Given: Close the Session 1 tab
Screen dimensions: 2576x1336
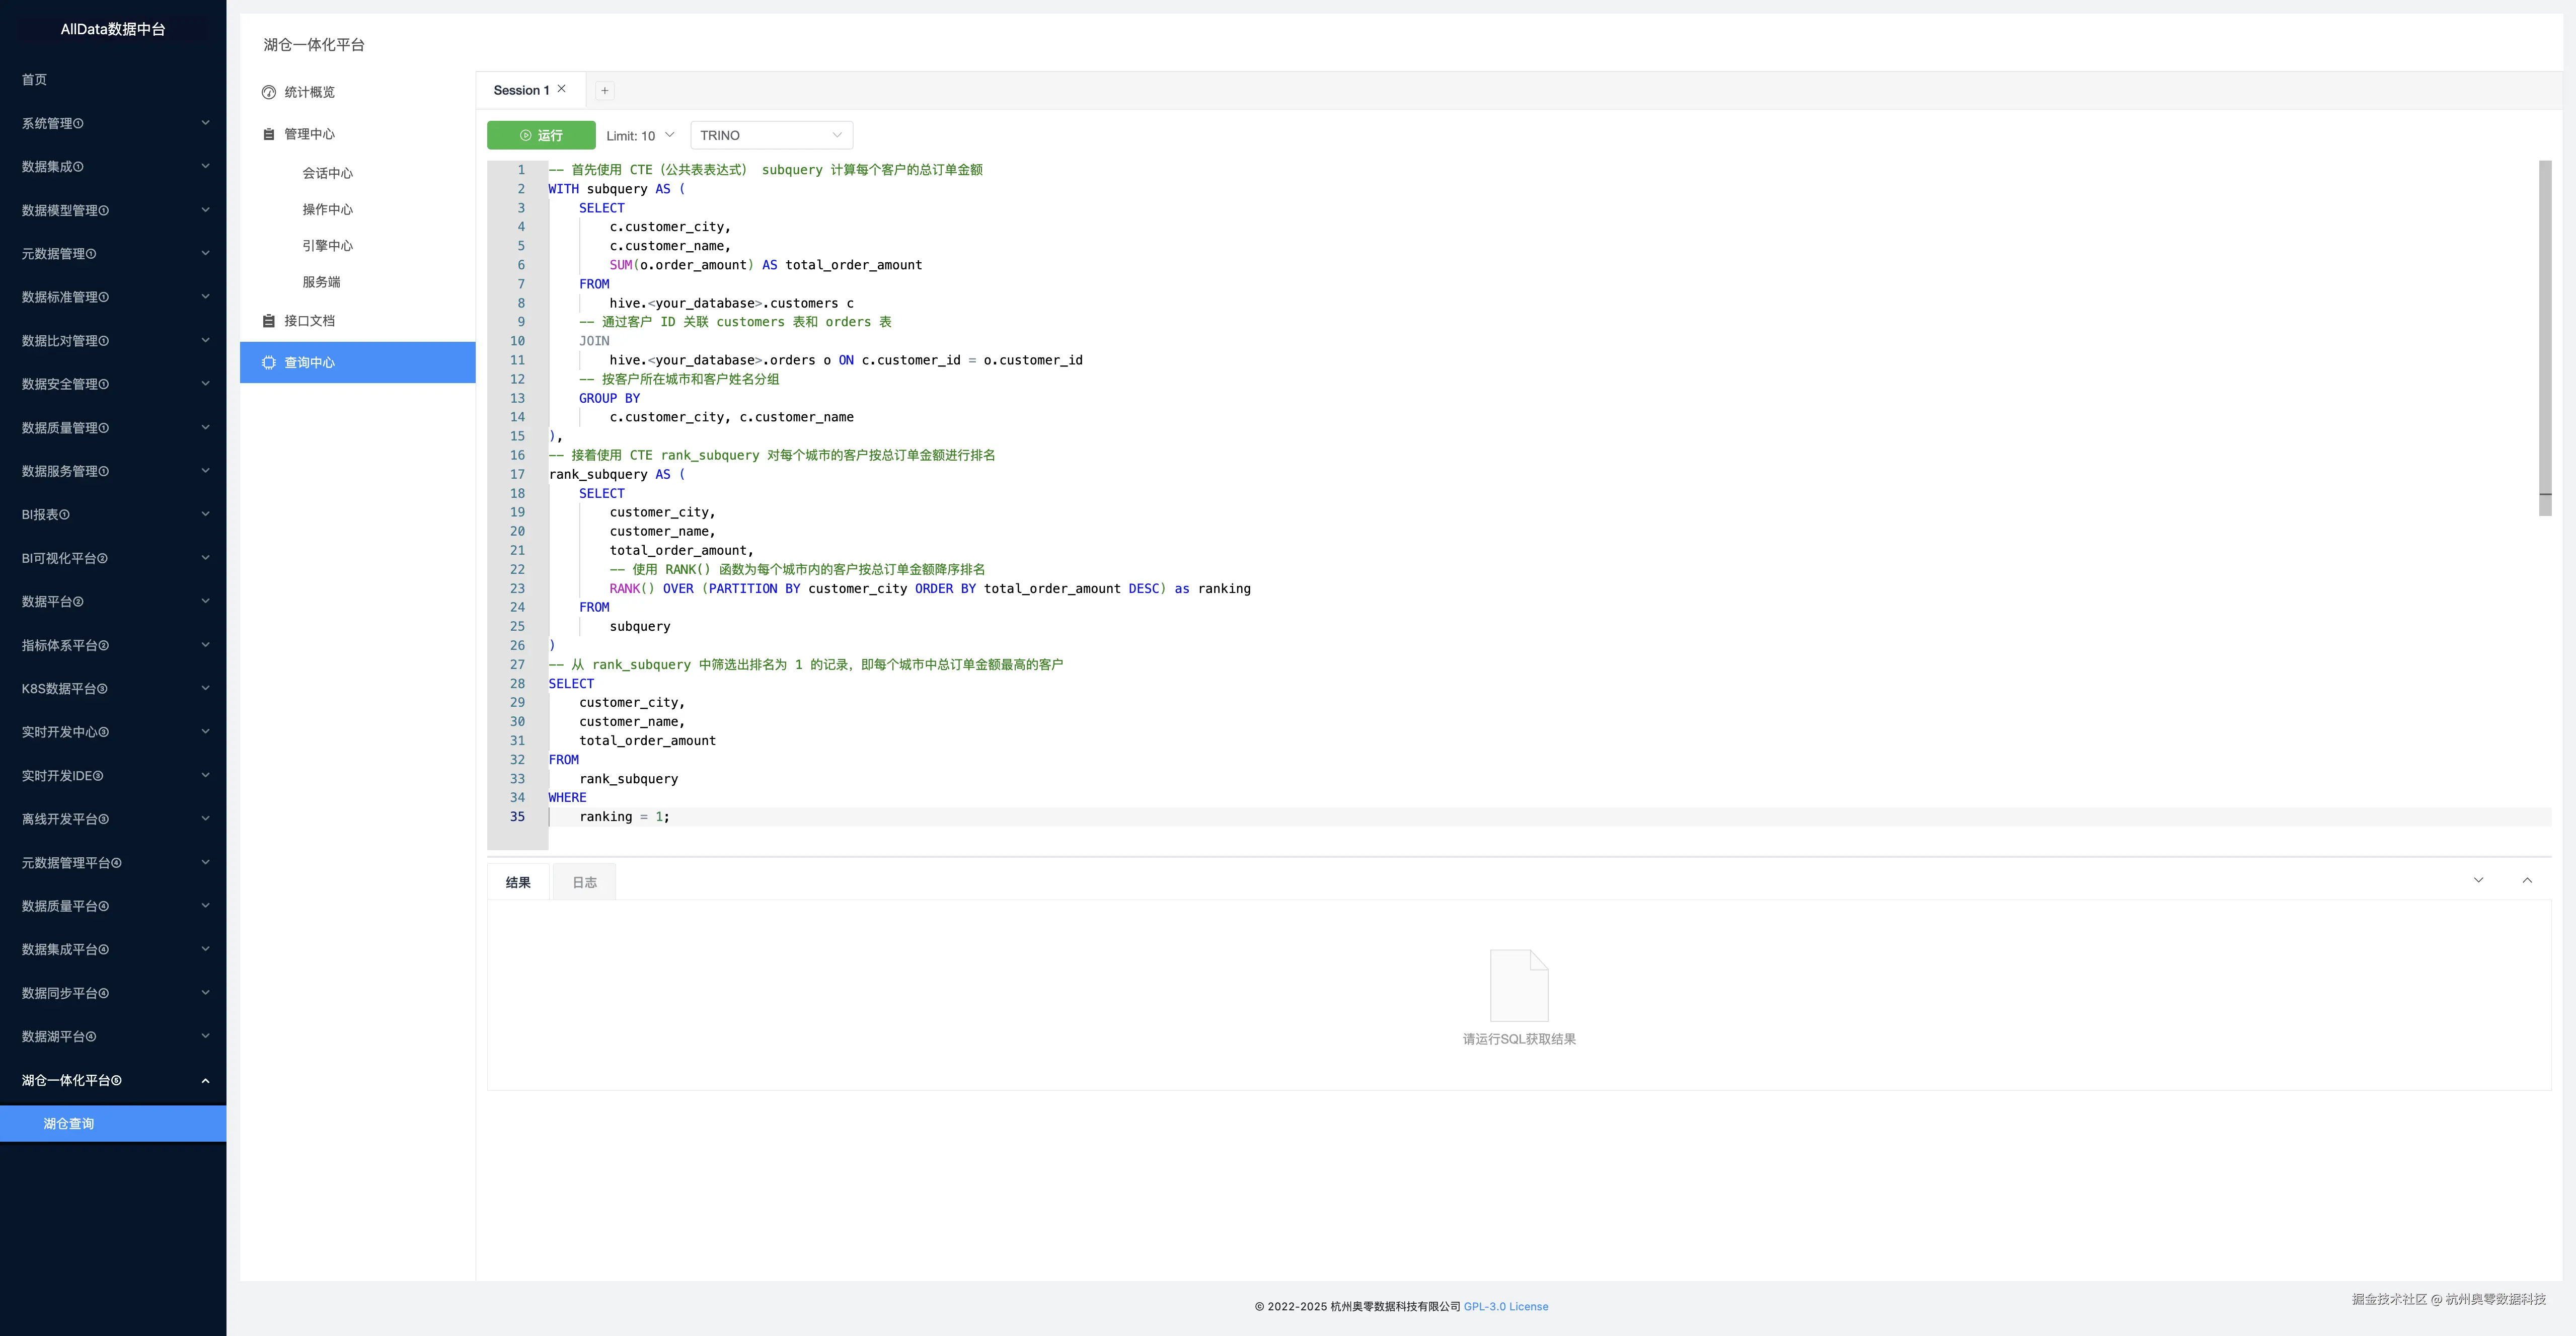Looking at the screenshot, I should click(x=562, y=89).
